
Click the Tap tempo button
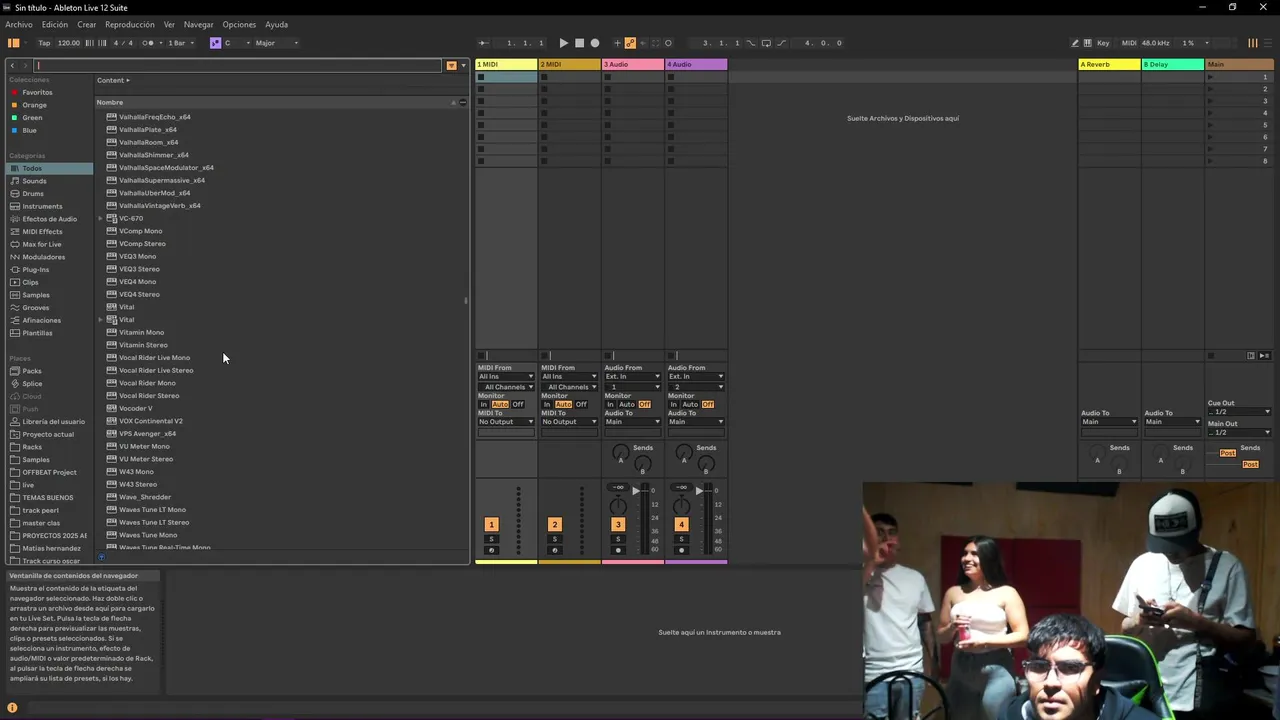(44, 43)
